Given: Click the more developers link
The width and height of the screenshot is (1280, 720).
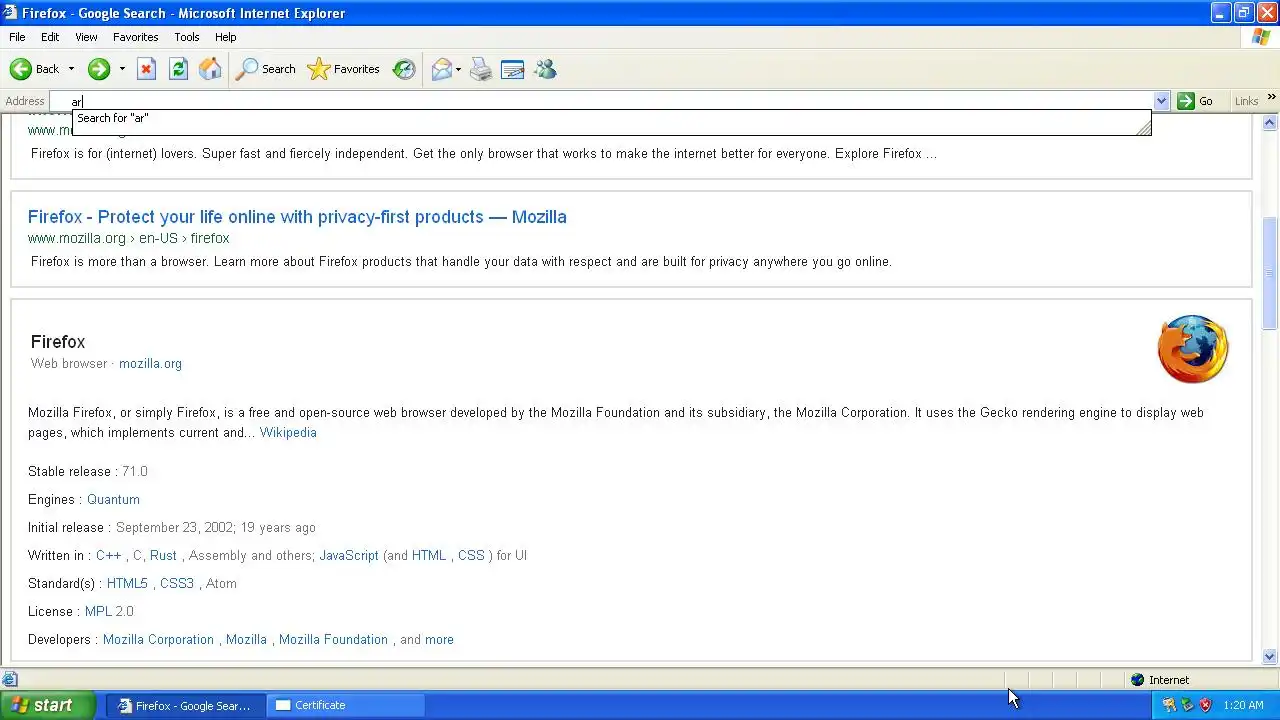Looking at the screenshot, I should coord(439,640).
